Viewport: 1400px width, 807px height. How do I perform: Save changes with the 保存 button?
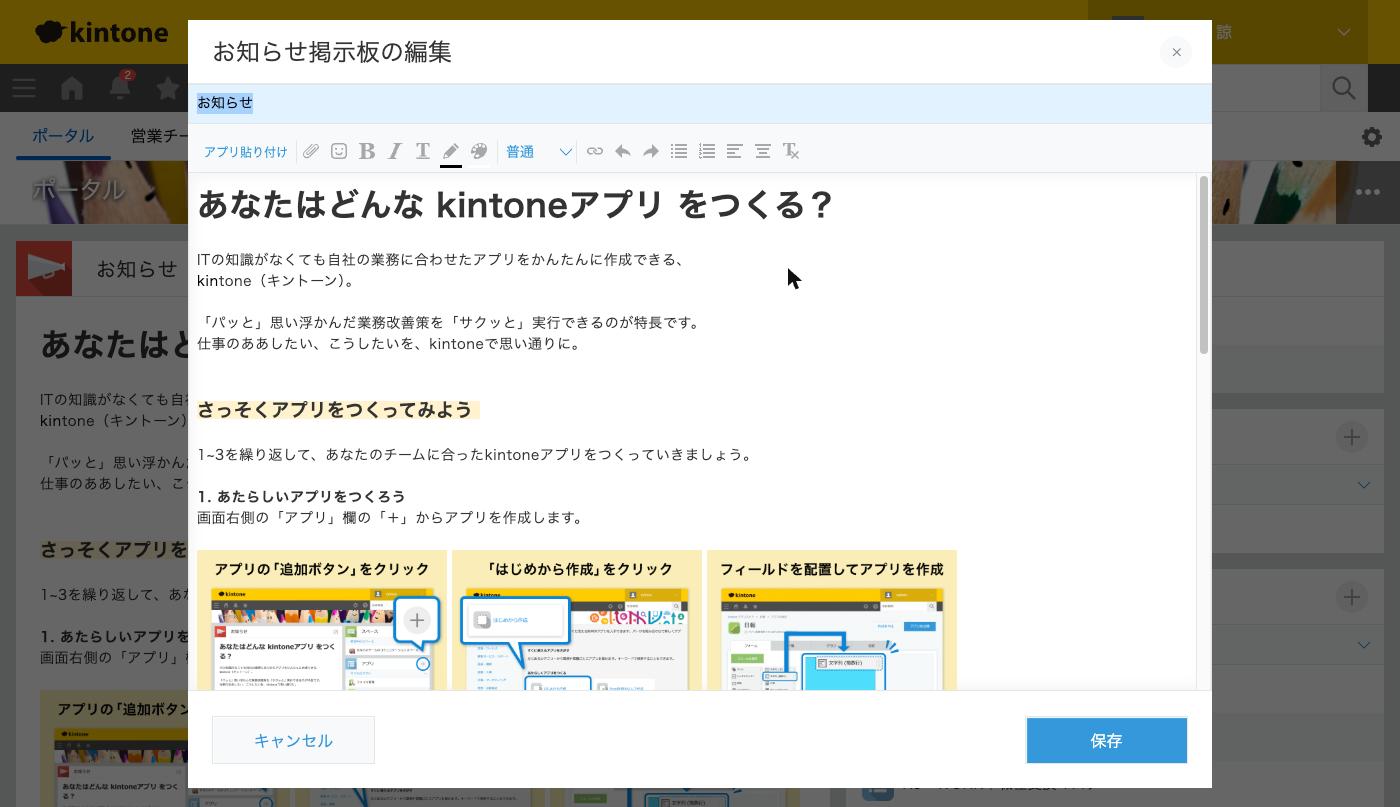[1106, 740]
